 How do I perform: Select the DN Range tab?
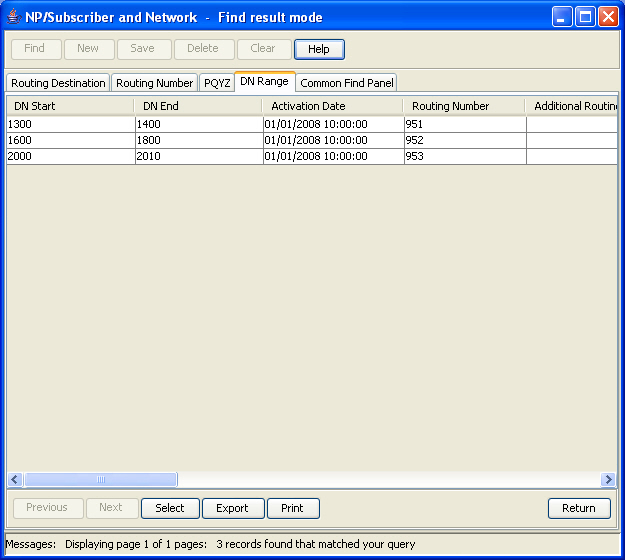tap(264, 82)
